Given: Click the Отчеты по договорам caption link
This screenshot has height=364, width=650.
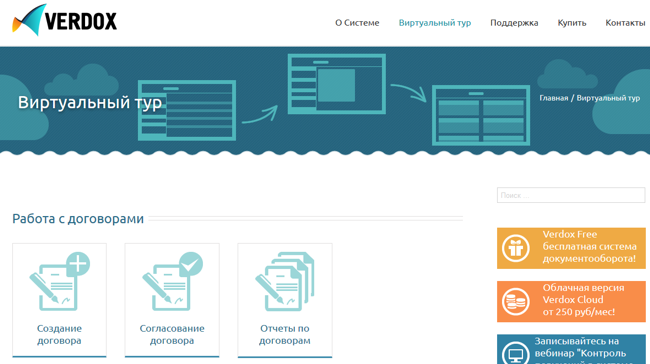Looking at the screenshot, I should coord(285,335).
